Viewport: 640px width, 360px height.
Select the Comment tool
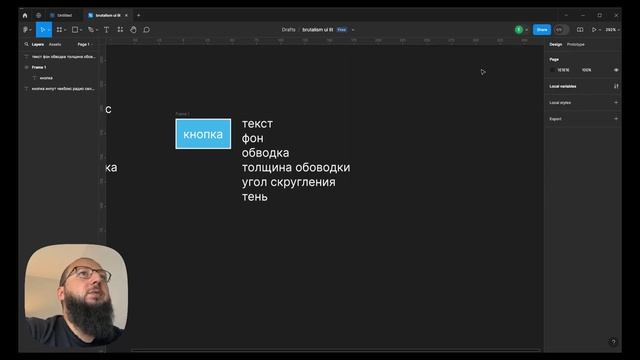point(147,30)
